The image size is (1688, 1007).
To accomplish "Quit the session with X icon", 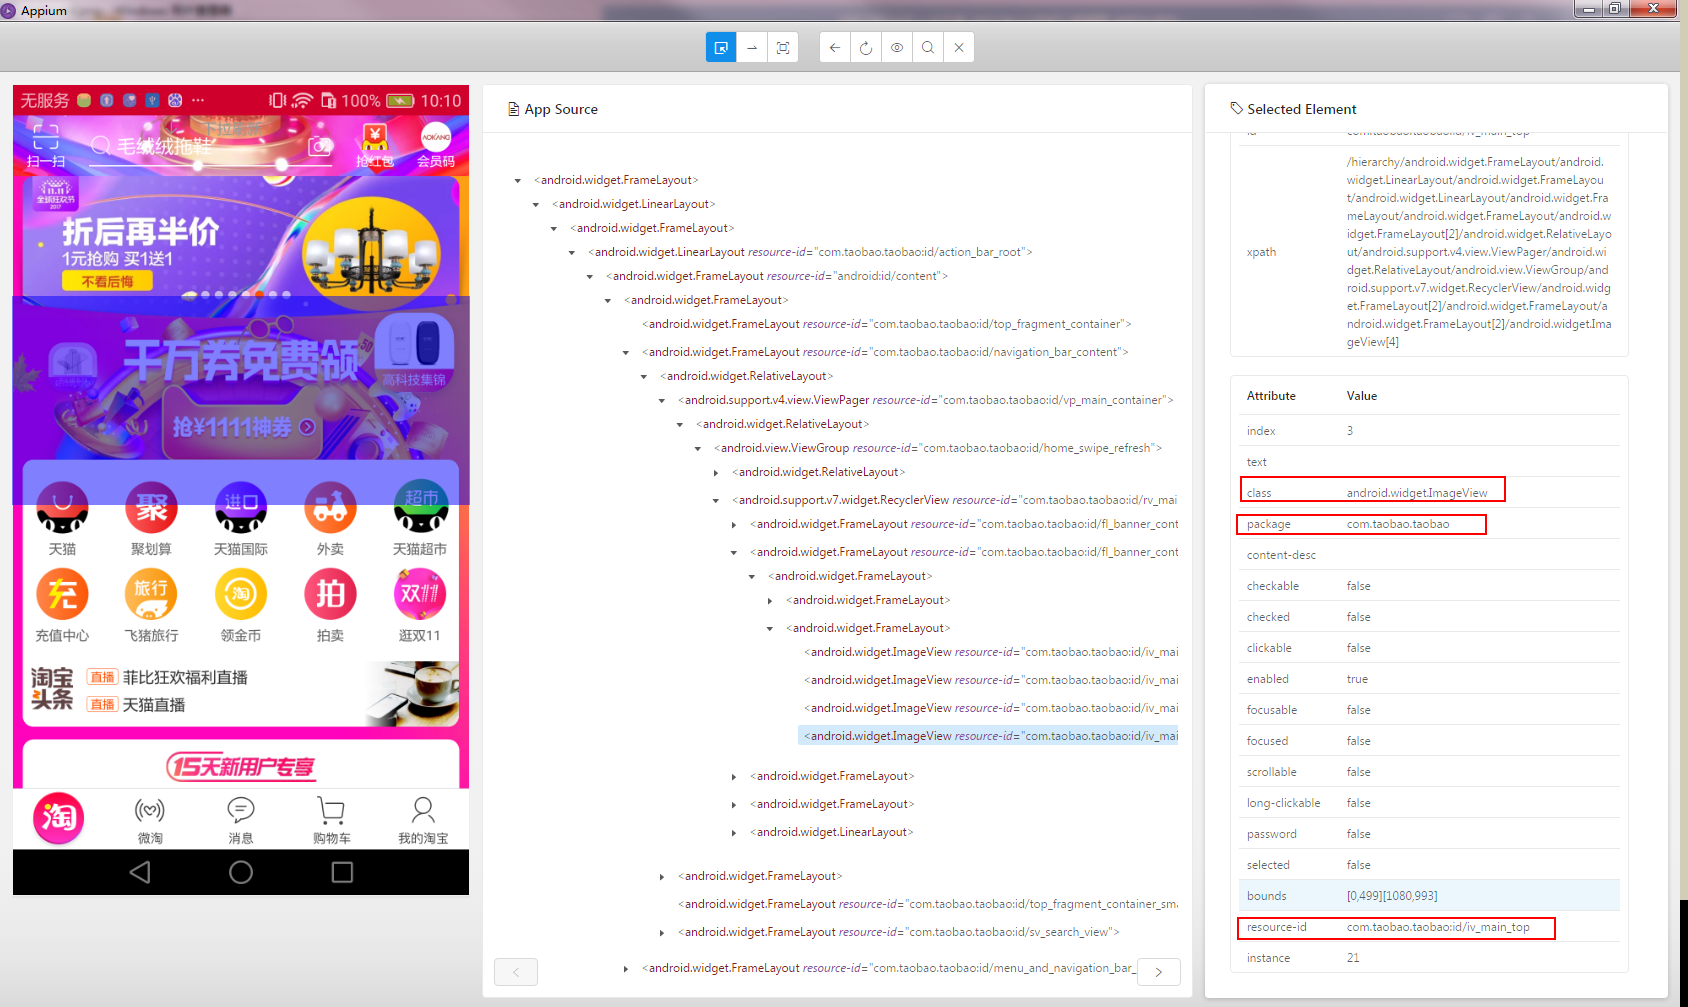I will tap(959, 47).
